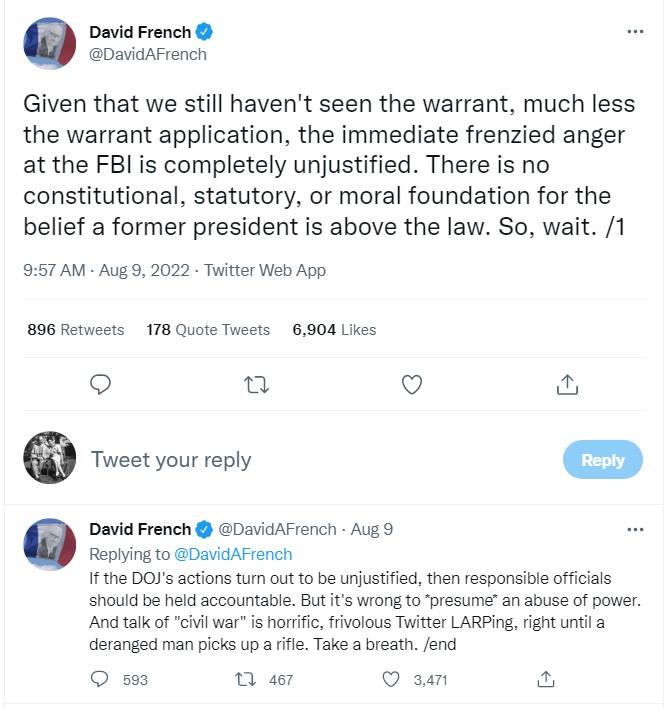Click the reply speech bubble on main tweet
The height and width of the screenshot is (709, 665).
[100, 385]
